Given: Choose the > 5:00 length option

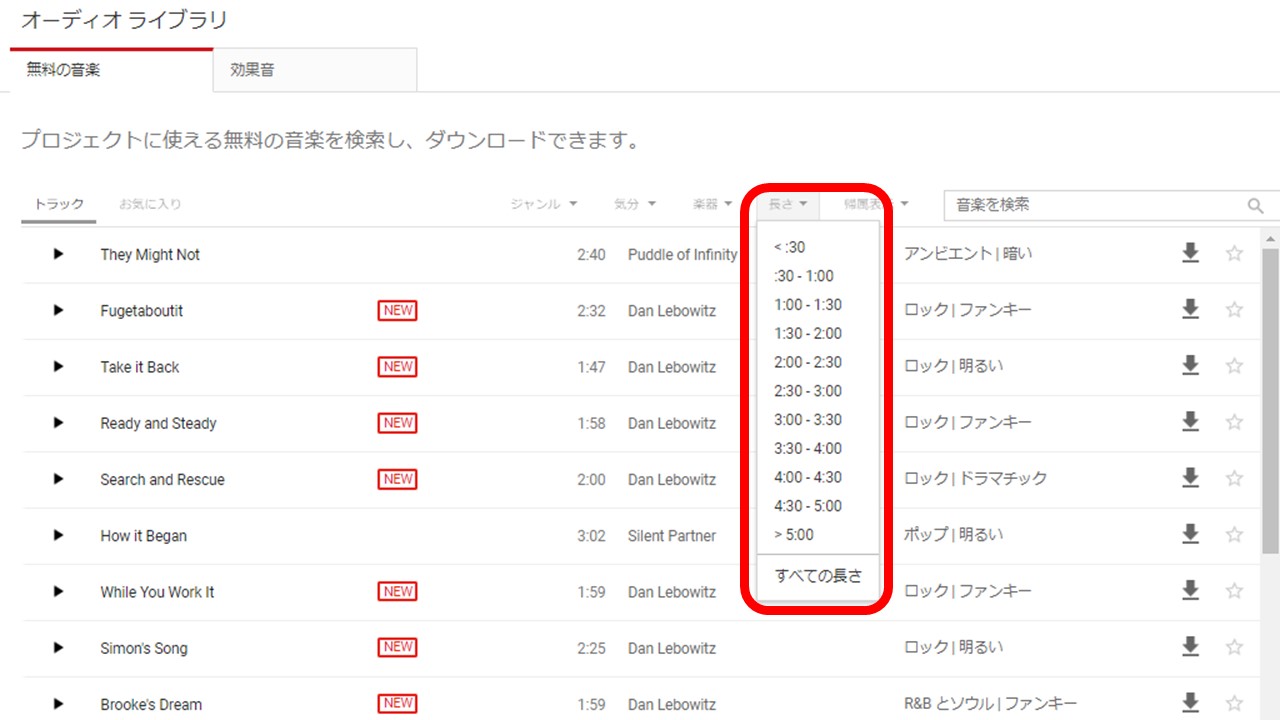Looking at the screenshot, I should click(819, 534).
